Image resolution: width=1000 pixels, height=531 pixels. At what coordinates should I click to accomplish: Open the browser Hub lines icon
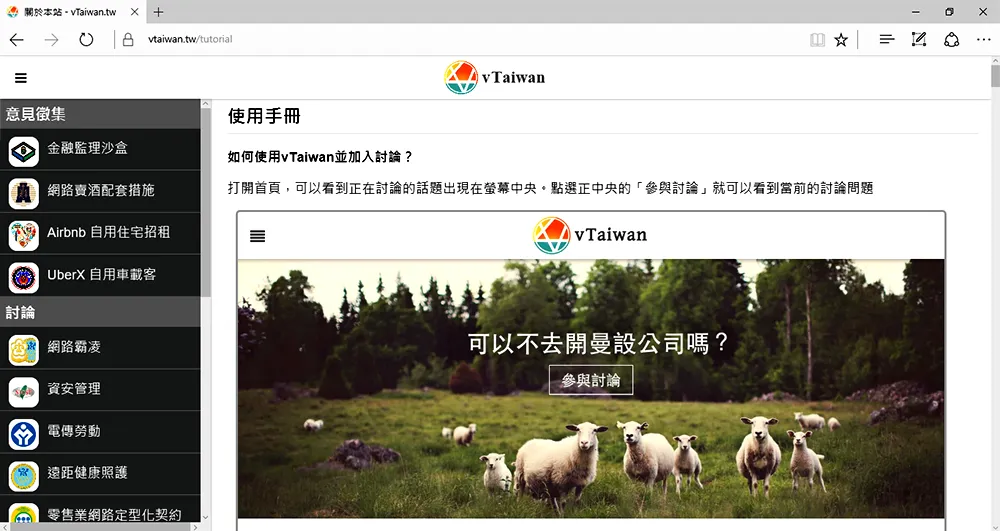pos(886,40)
